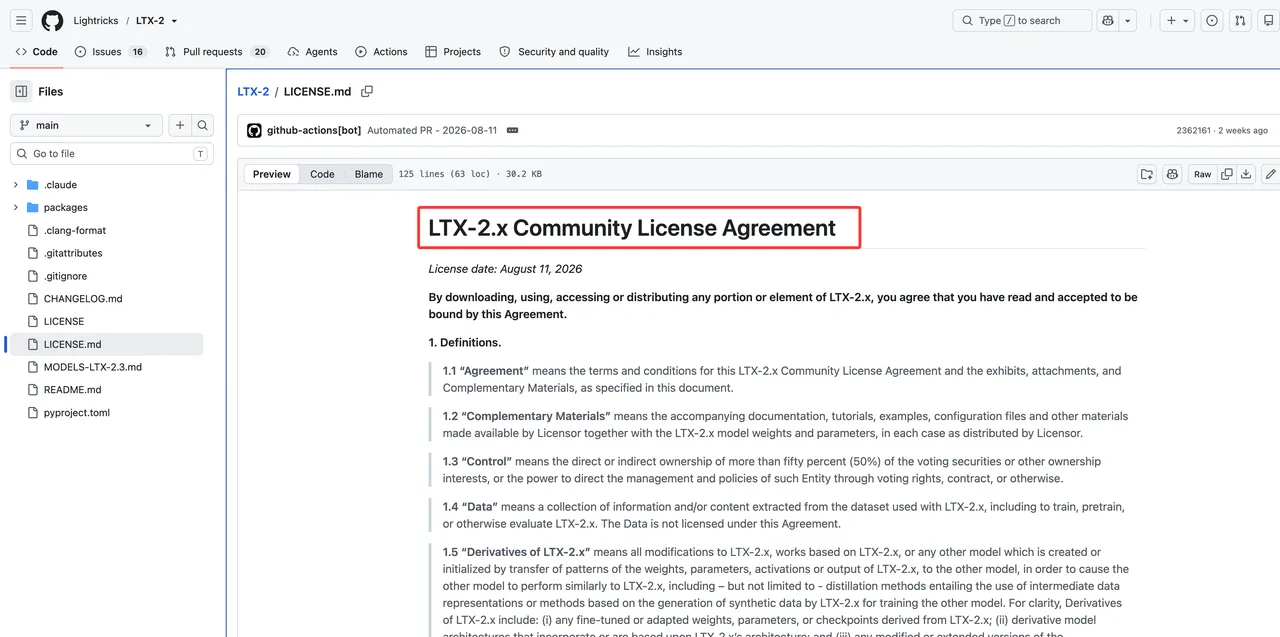
Task: Click the add file plus button
Action: tap(180, 125)
